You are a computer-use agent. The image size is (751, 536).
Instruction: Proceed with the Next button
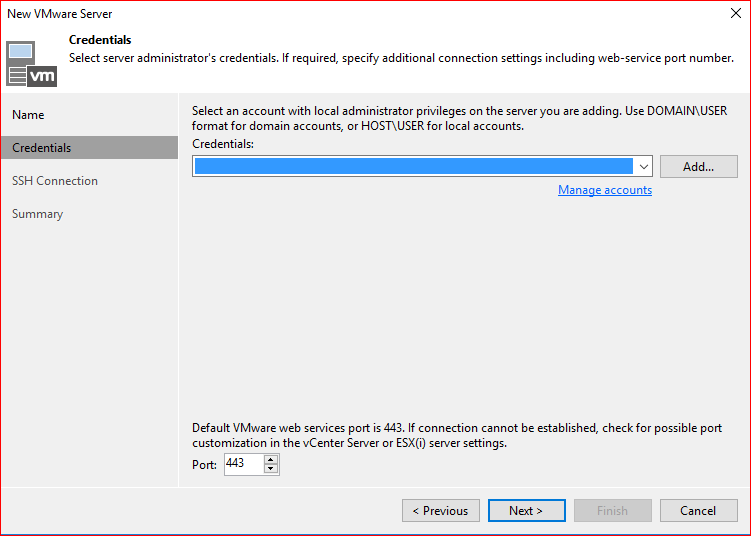(x=526, y=511)
